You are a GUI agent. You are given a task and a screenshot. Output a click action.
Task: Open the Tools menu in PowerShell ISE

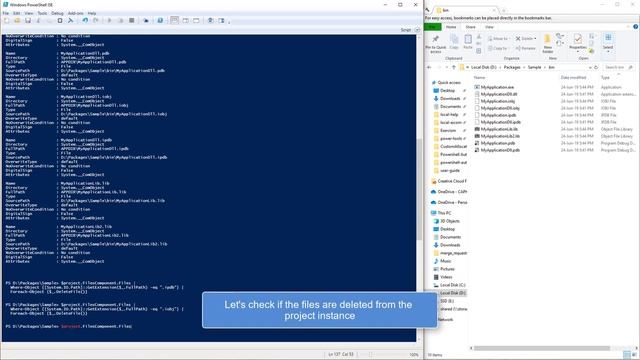click(x=42, y=13)
